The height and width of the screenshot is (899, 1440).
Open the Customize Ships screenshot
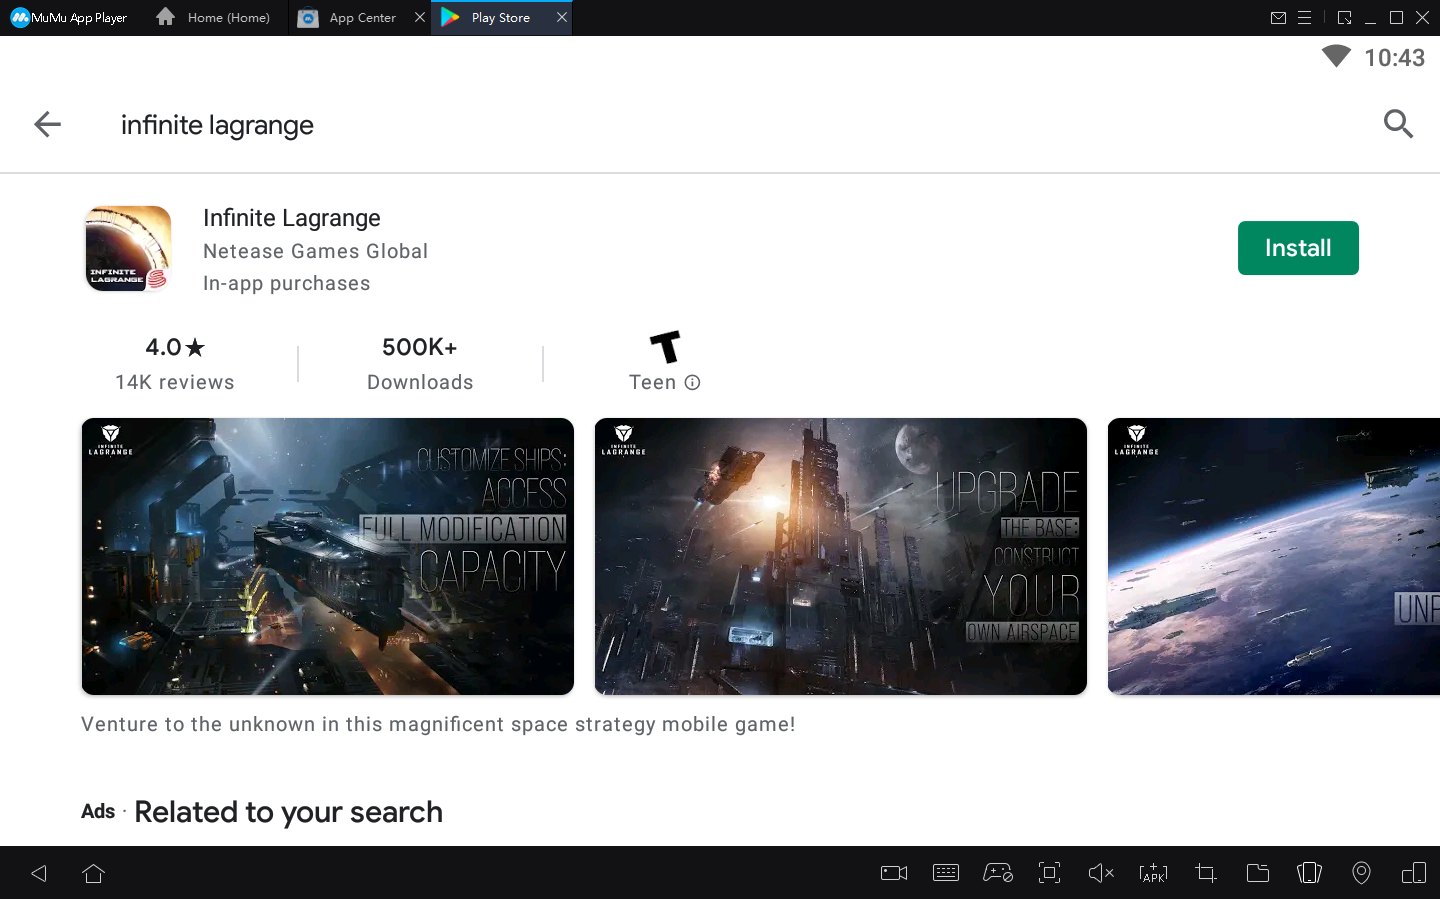328,556
